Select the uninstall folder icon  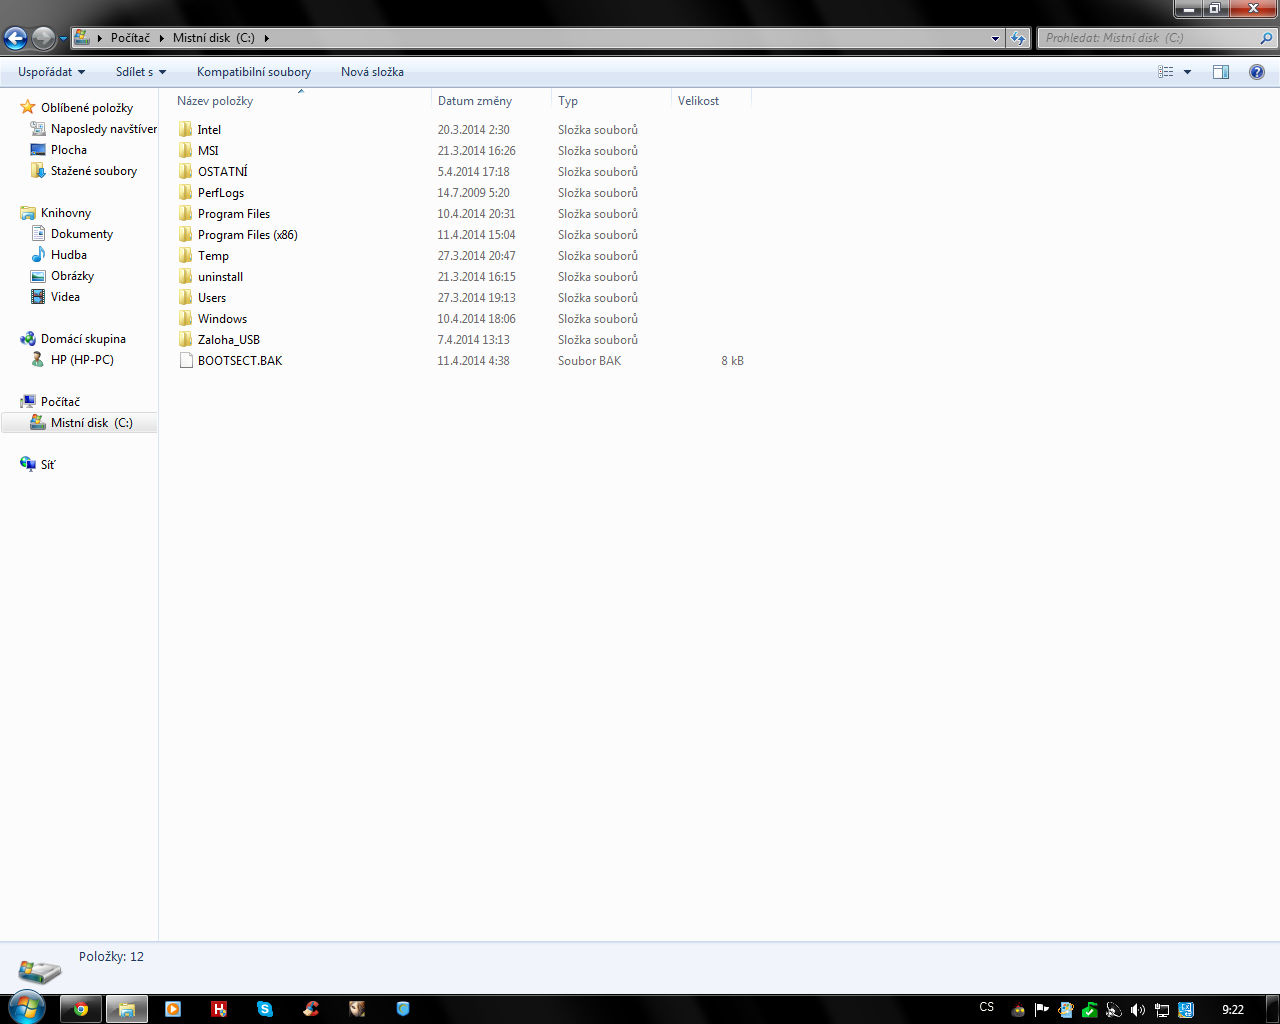186,276
